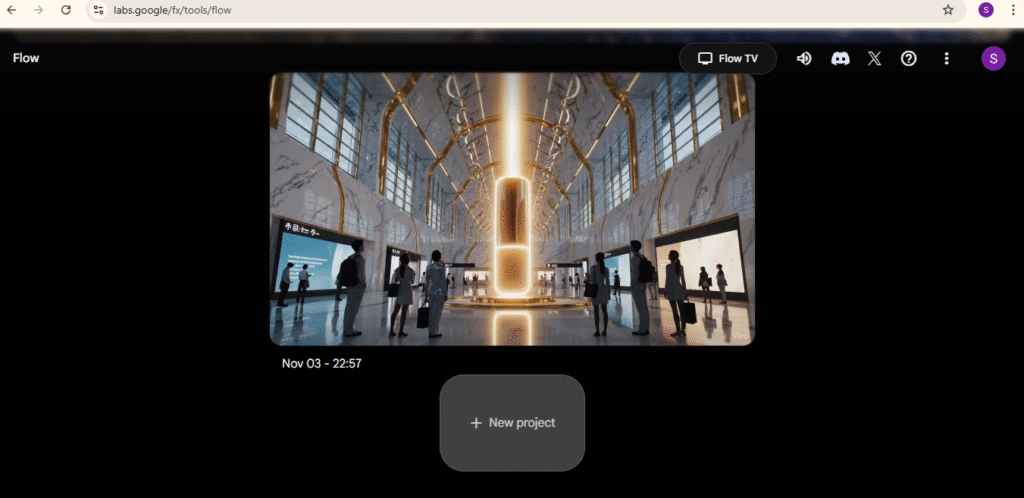Go back to the previous page
The height and width of the screenshot is (498, 1024).
[x=12, y=10]
